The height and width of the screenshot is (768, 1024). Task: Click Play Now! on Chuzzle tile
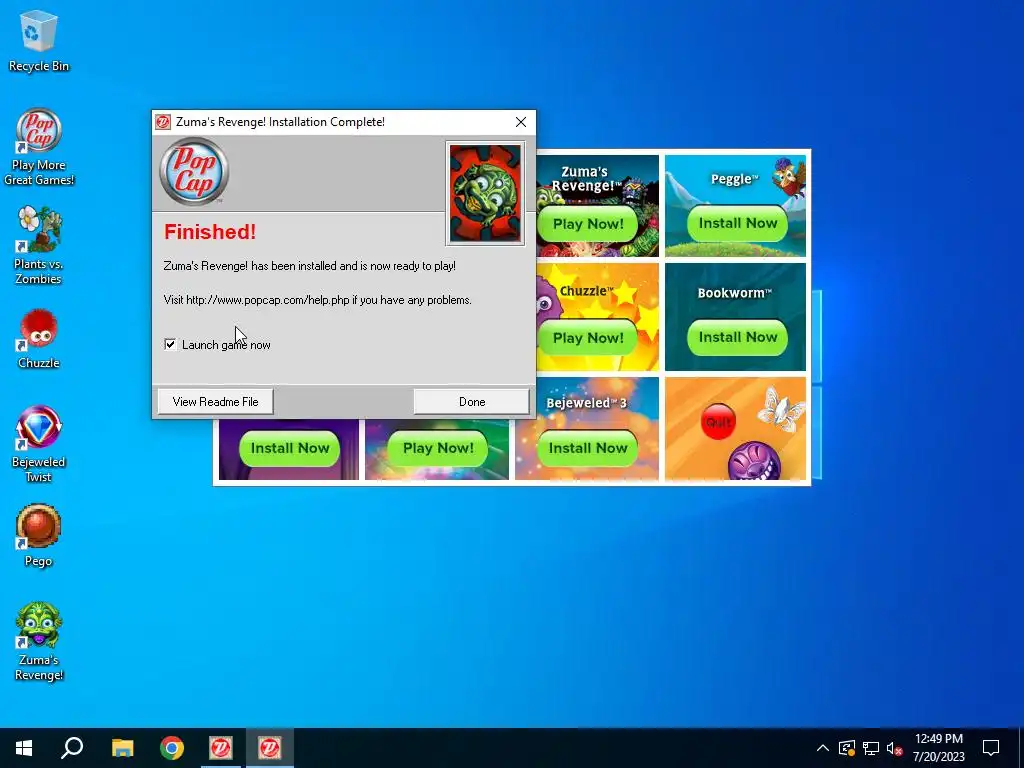[588, 338]
